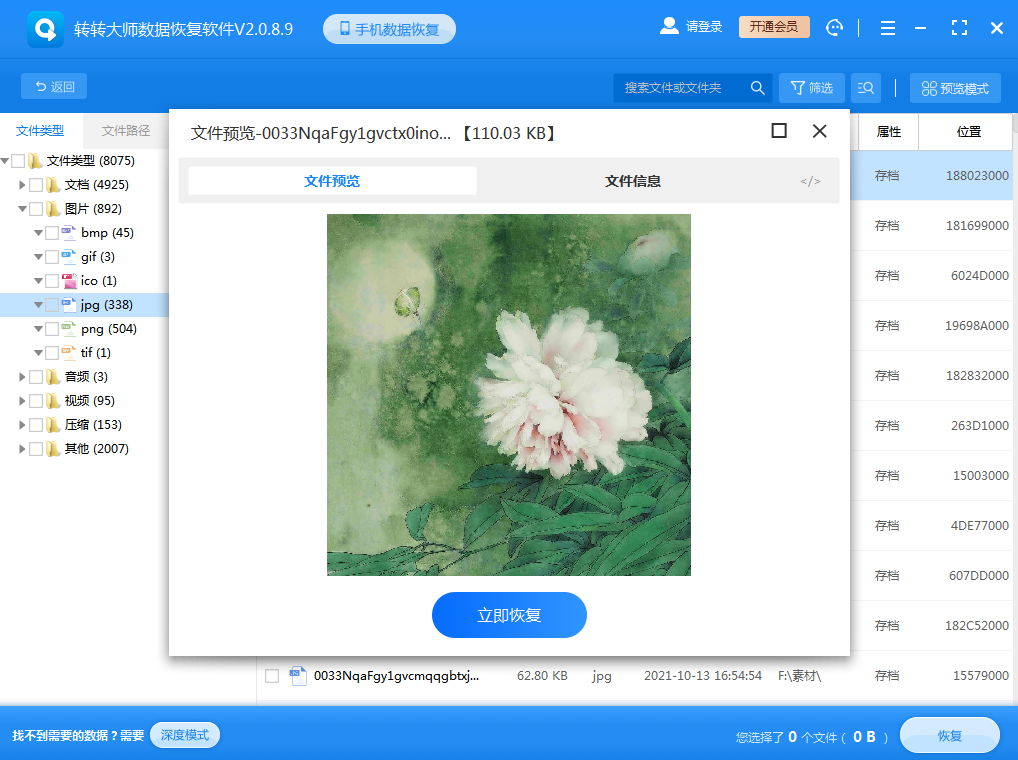Select checkbox for file 0033NqaFgy1gvcmqqgbtxj
This screenshot has width=1018, height=760.
(272, 676)
